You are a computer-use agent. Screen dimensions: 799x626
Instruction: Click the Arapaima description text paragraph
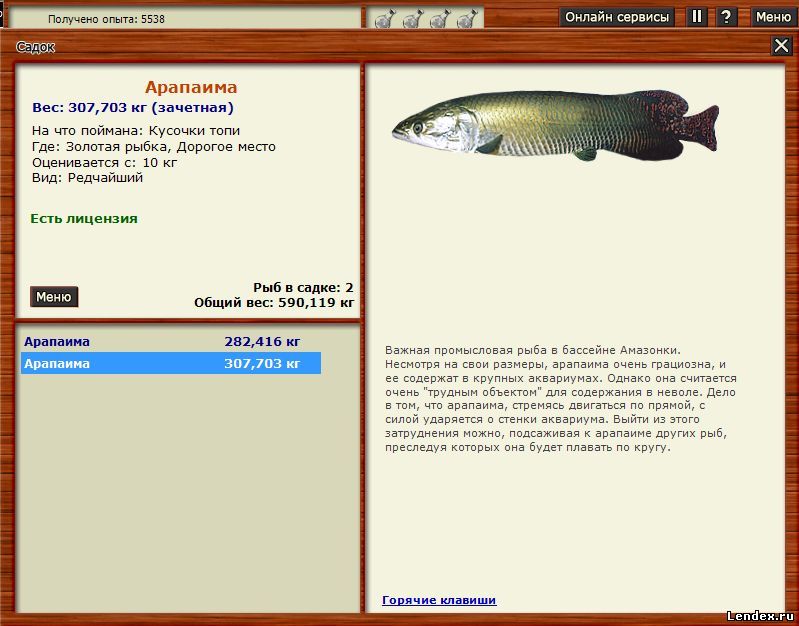pos(560,399)
